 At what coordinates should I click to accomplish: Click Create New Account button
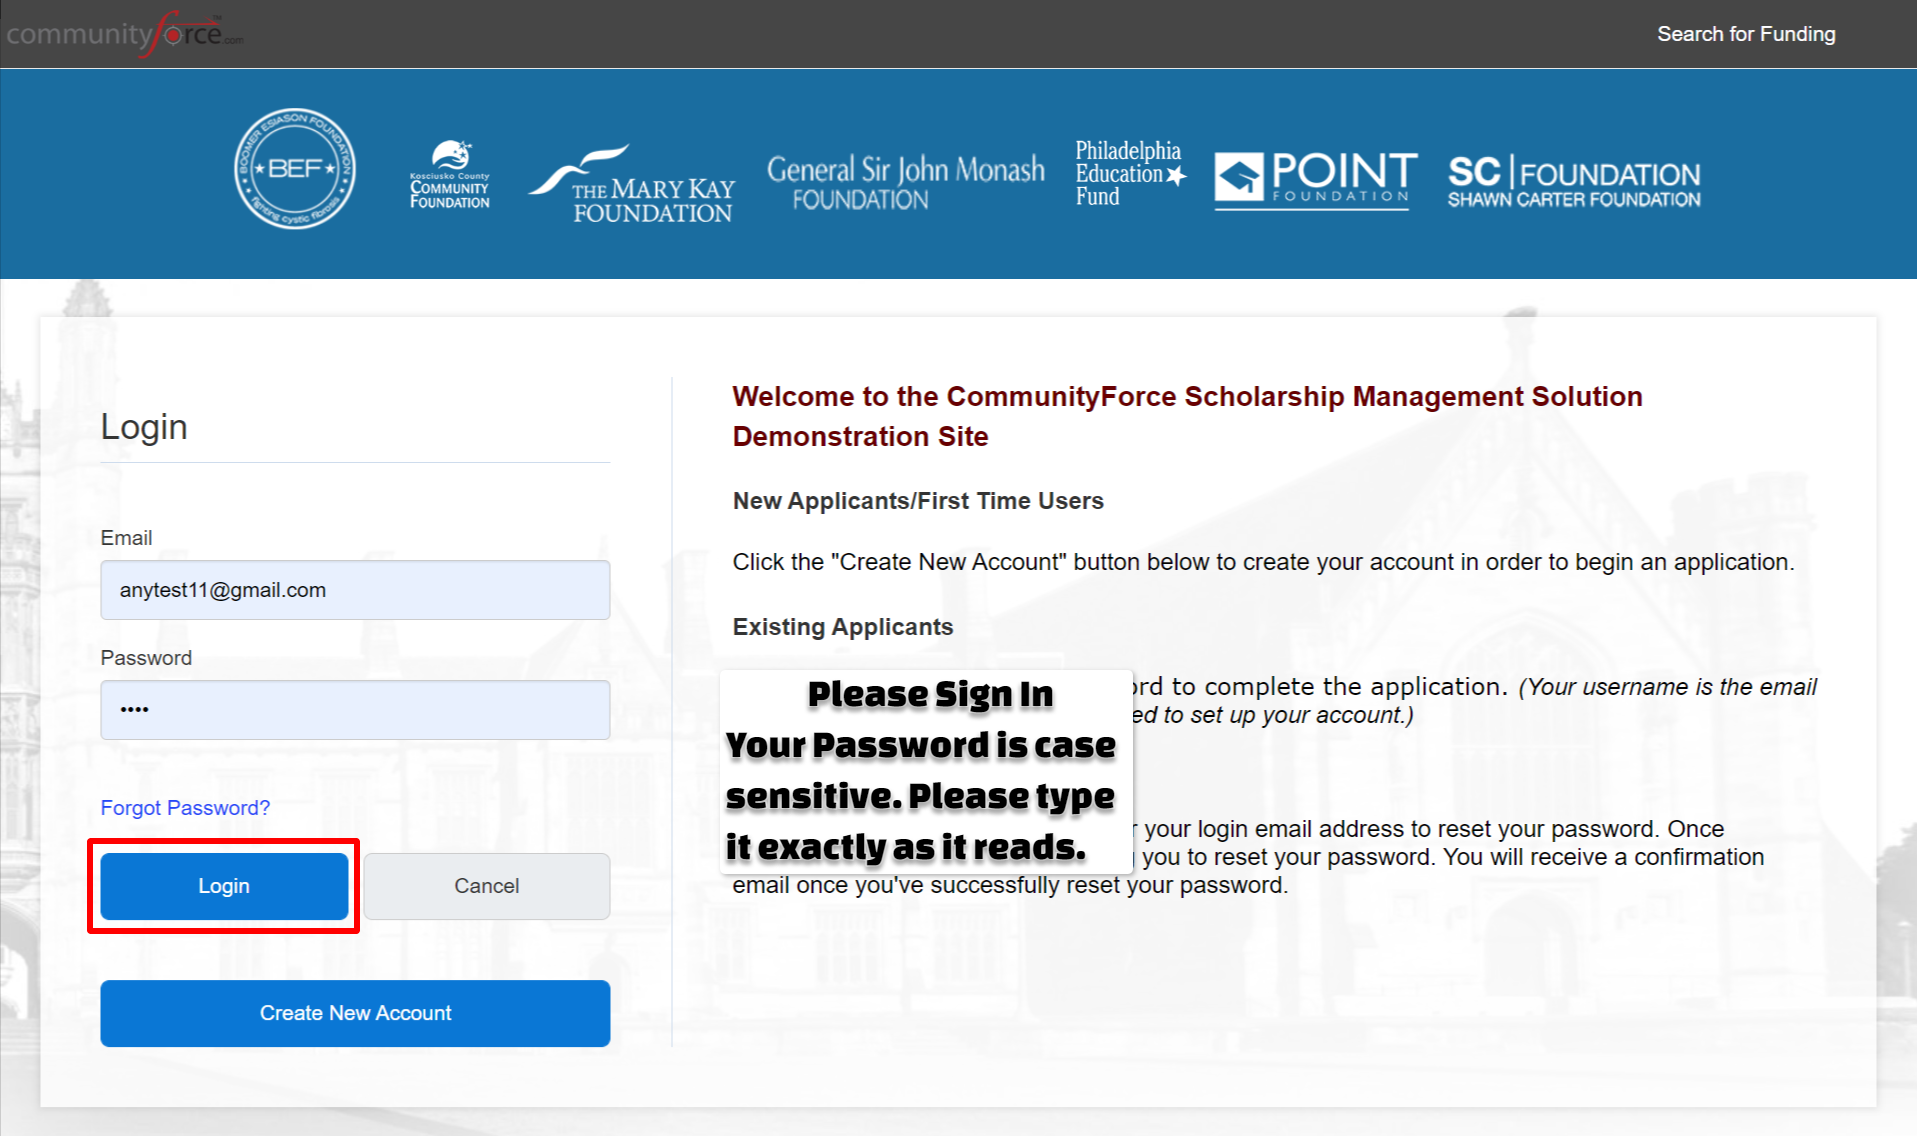[x=355, y=1013]
